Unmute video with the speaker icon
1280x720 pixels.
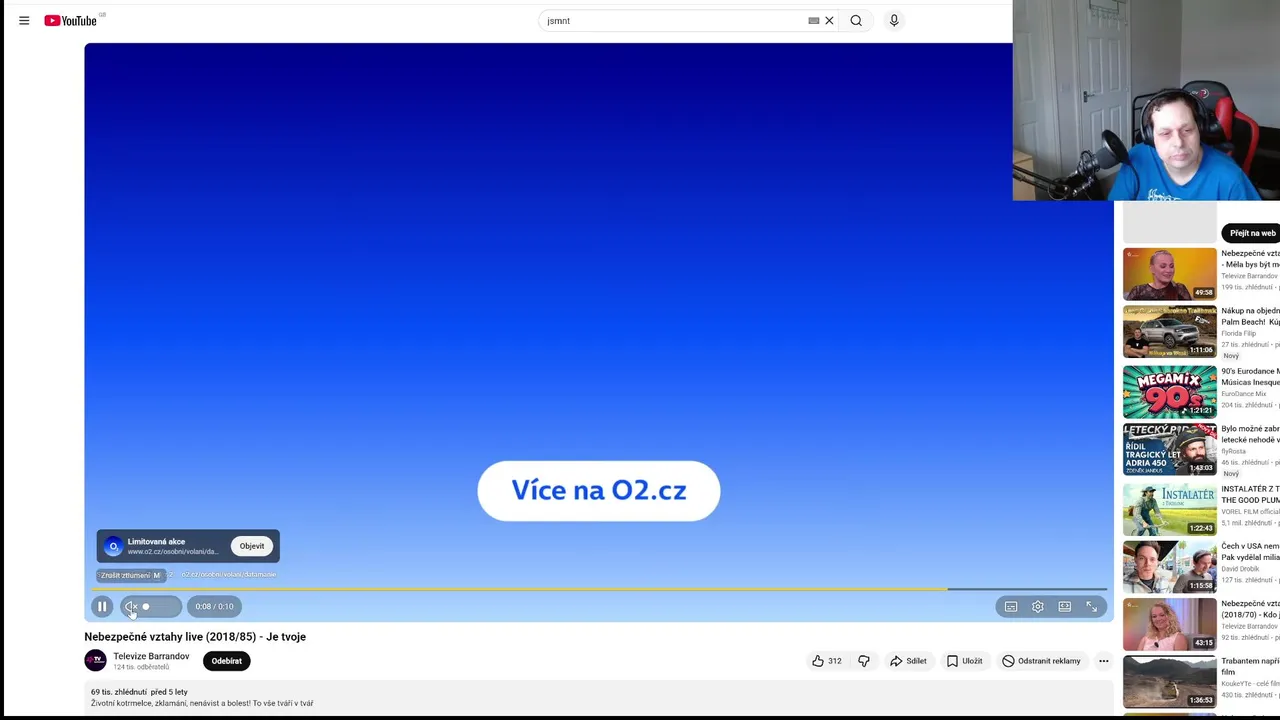coord(131,606)
